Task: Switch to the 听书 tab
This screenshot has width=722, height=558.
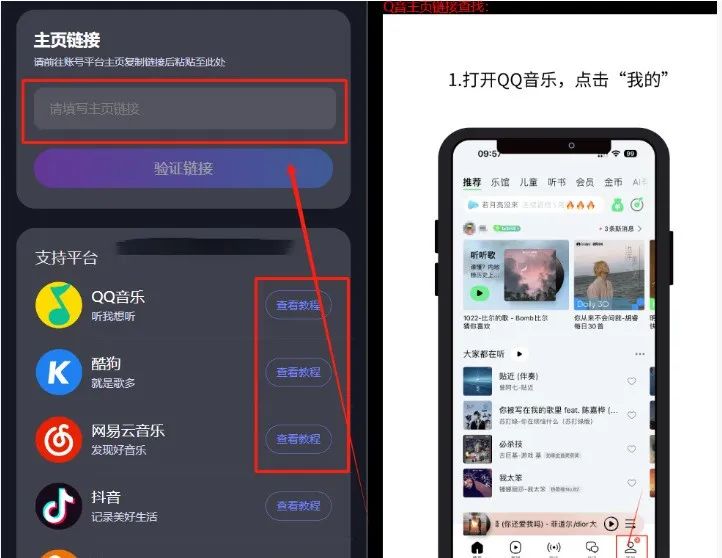Action: [557, 182]
